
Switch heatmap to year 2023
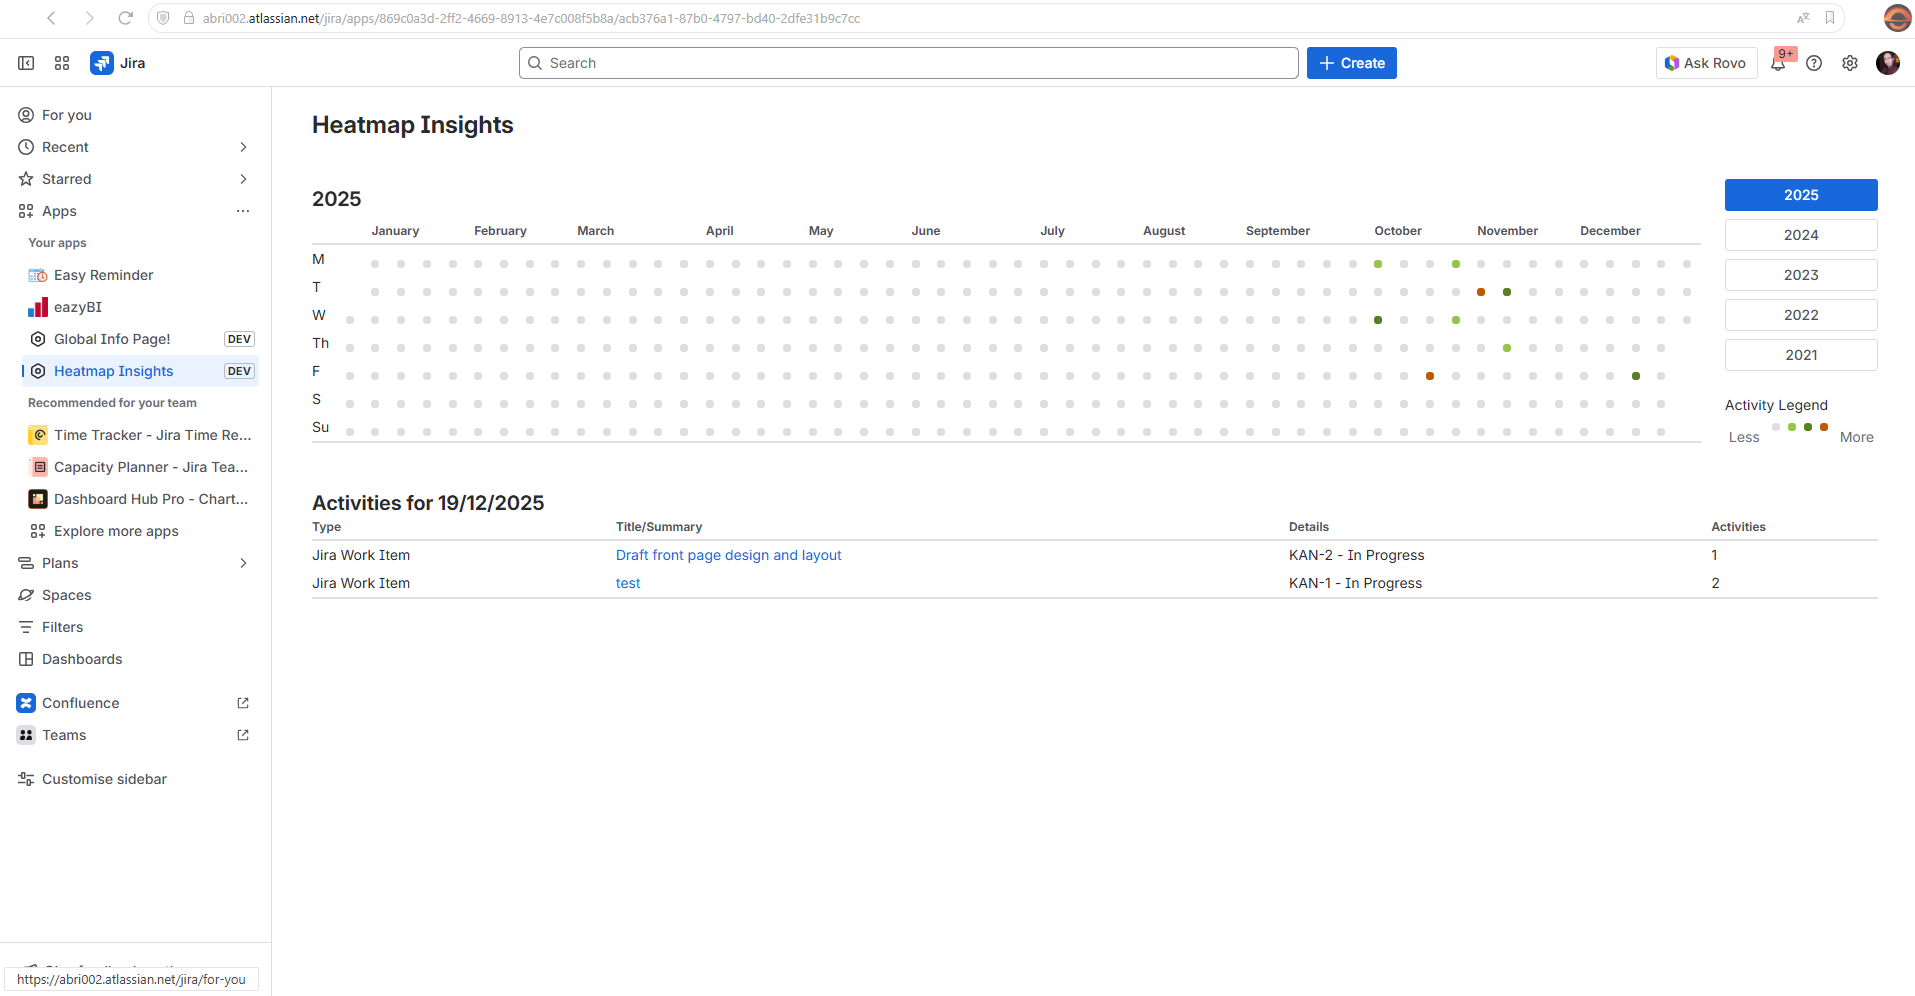point(1801,275)
